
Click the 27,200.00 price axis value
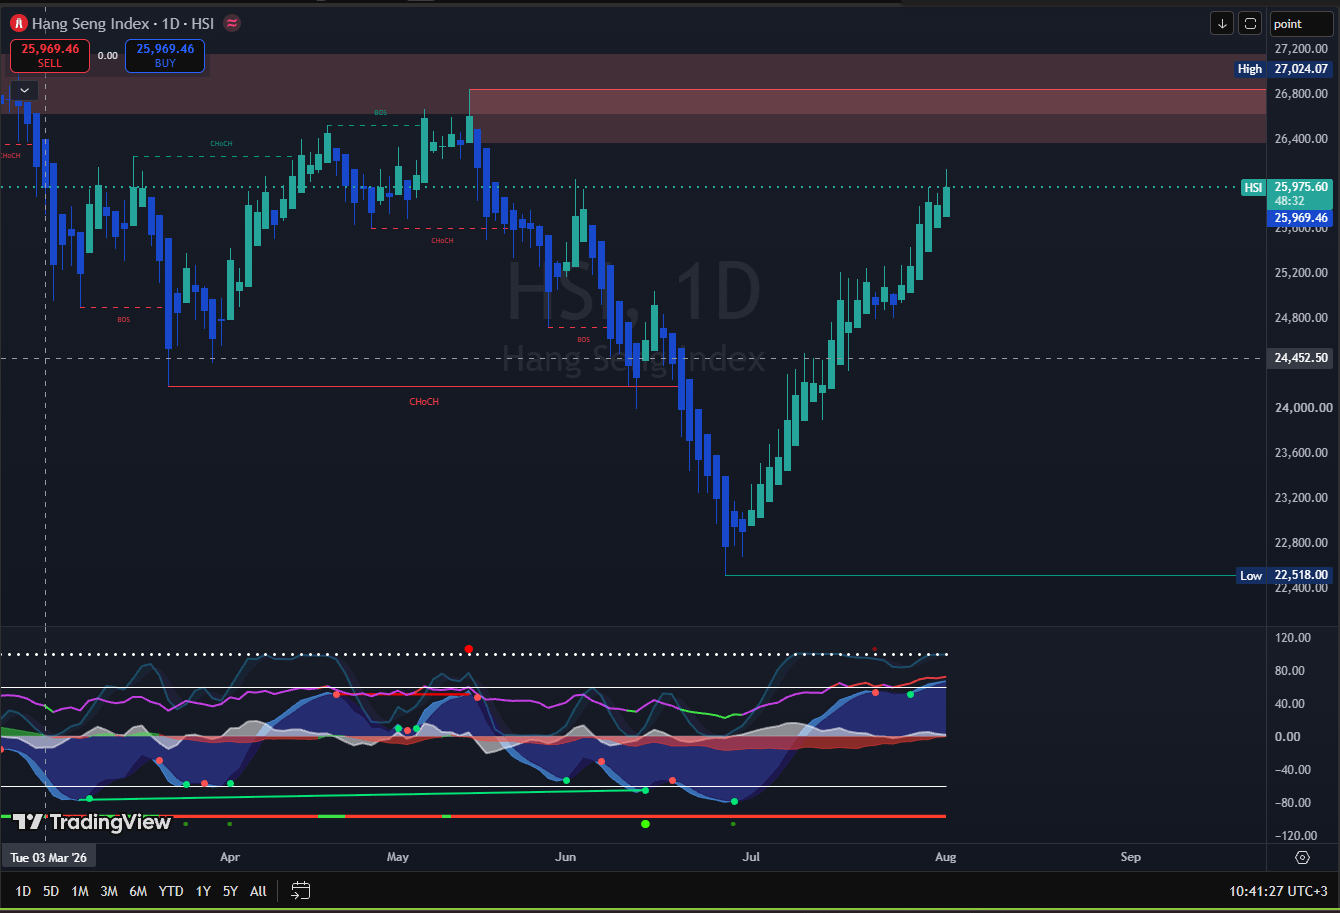(1301, 48)
